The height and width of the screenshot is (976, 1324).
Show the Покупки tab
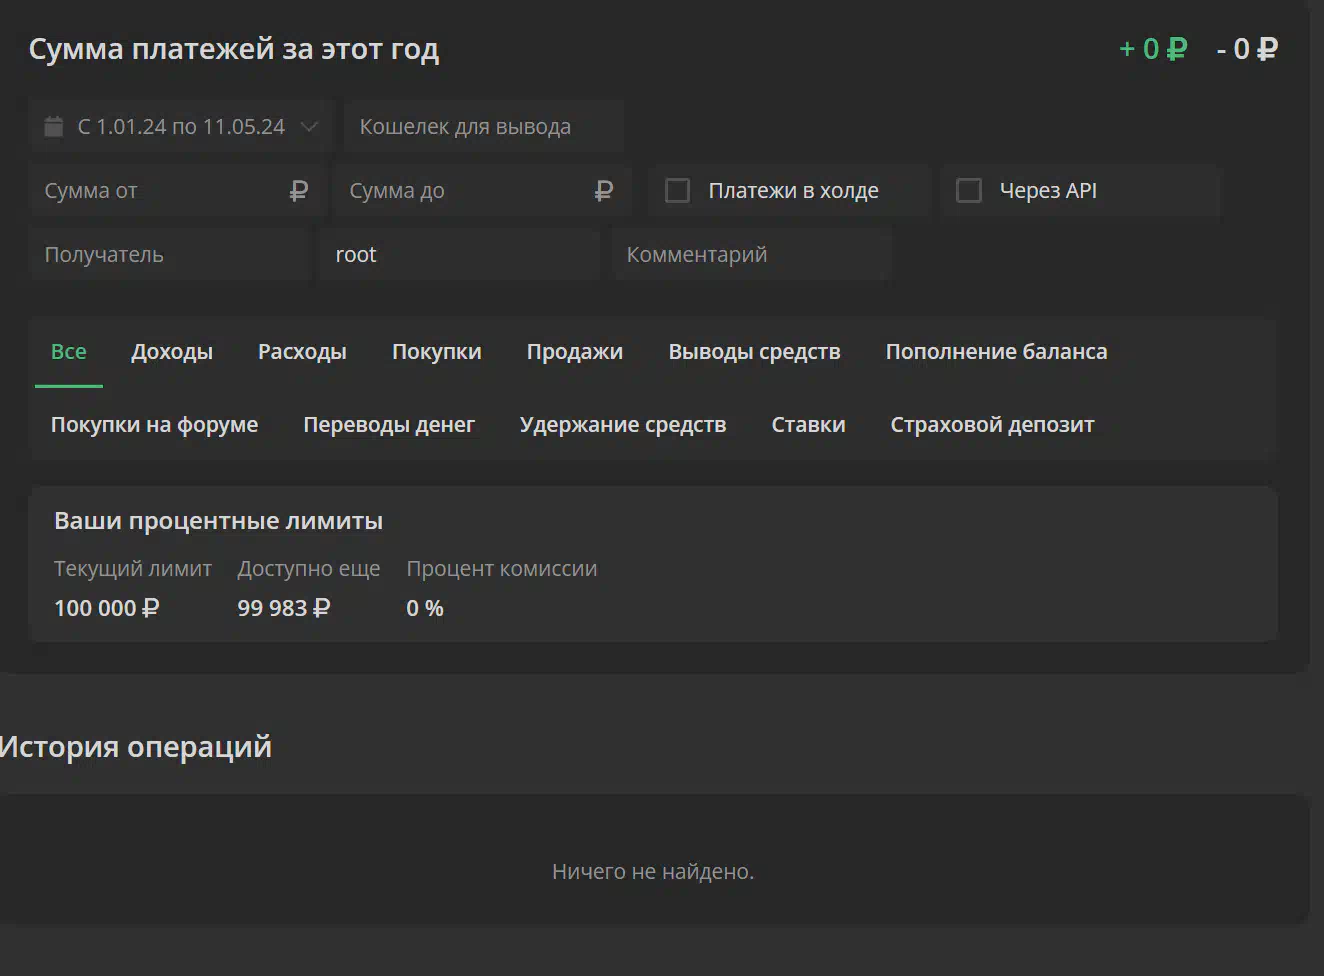pyautogui.click(x=437, y=352)
